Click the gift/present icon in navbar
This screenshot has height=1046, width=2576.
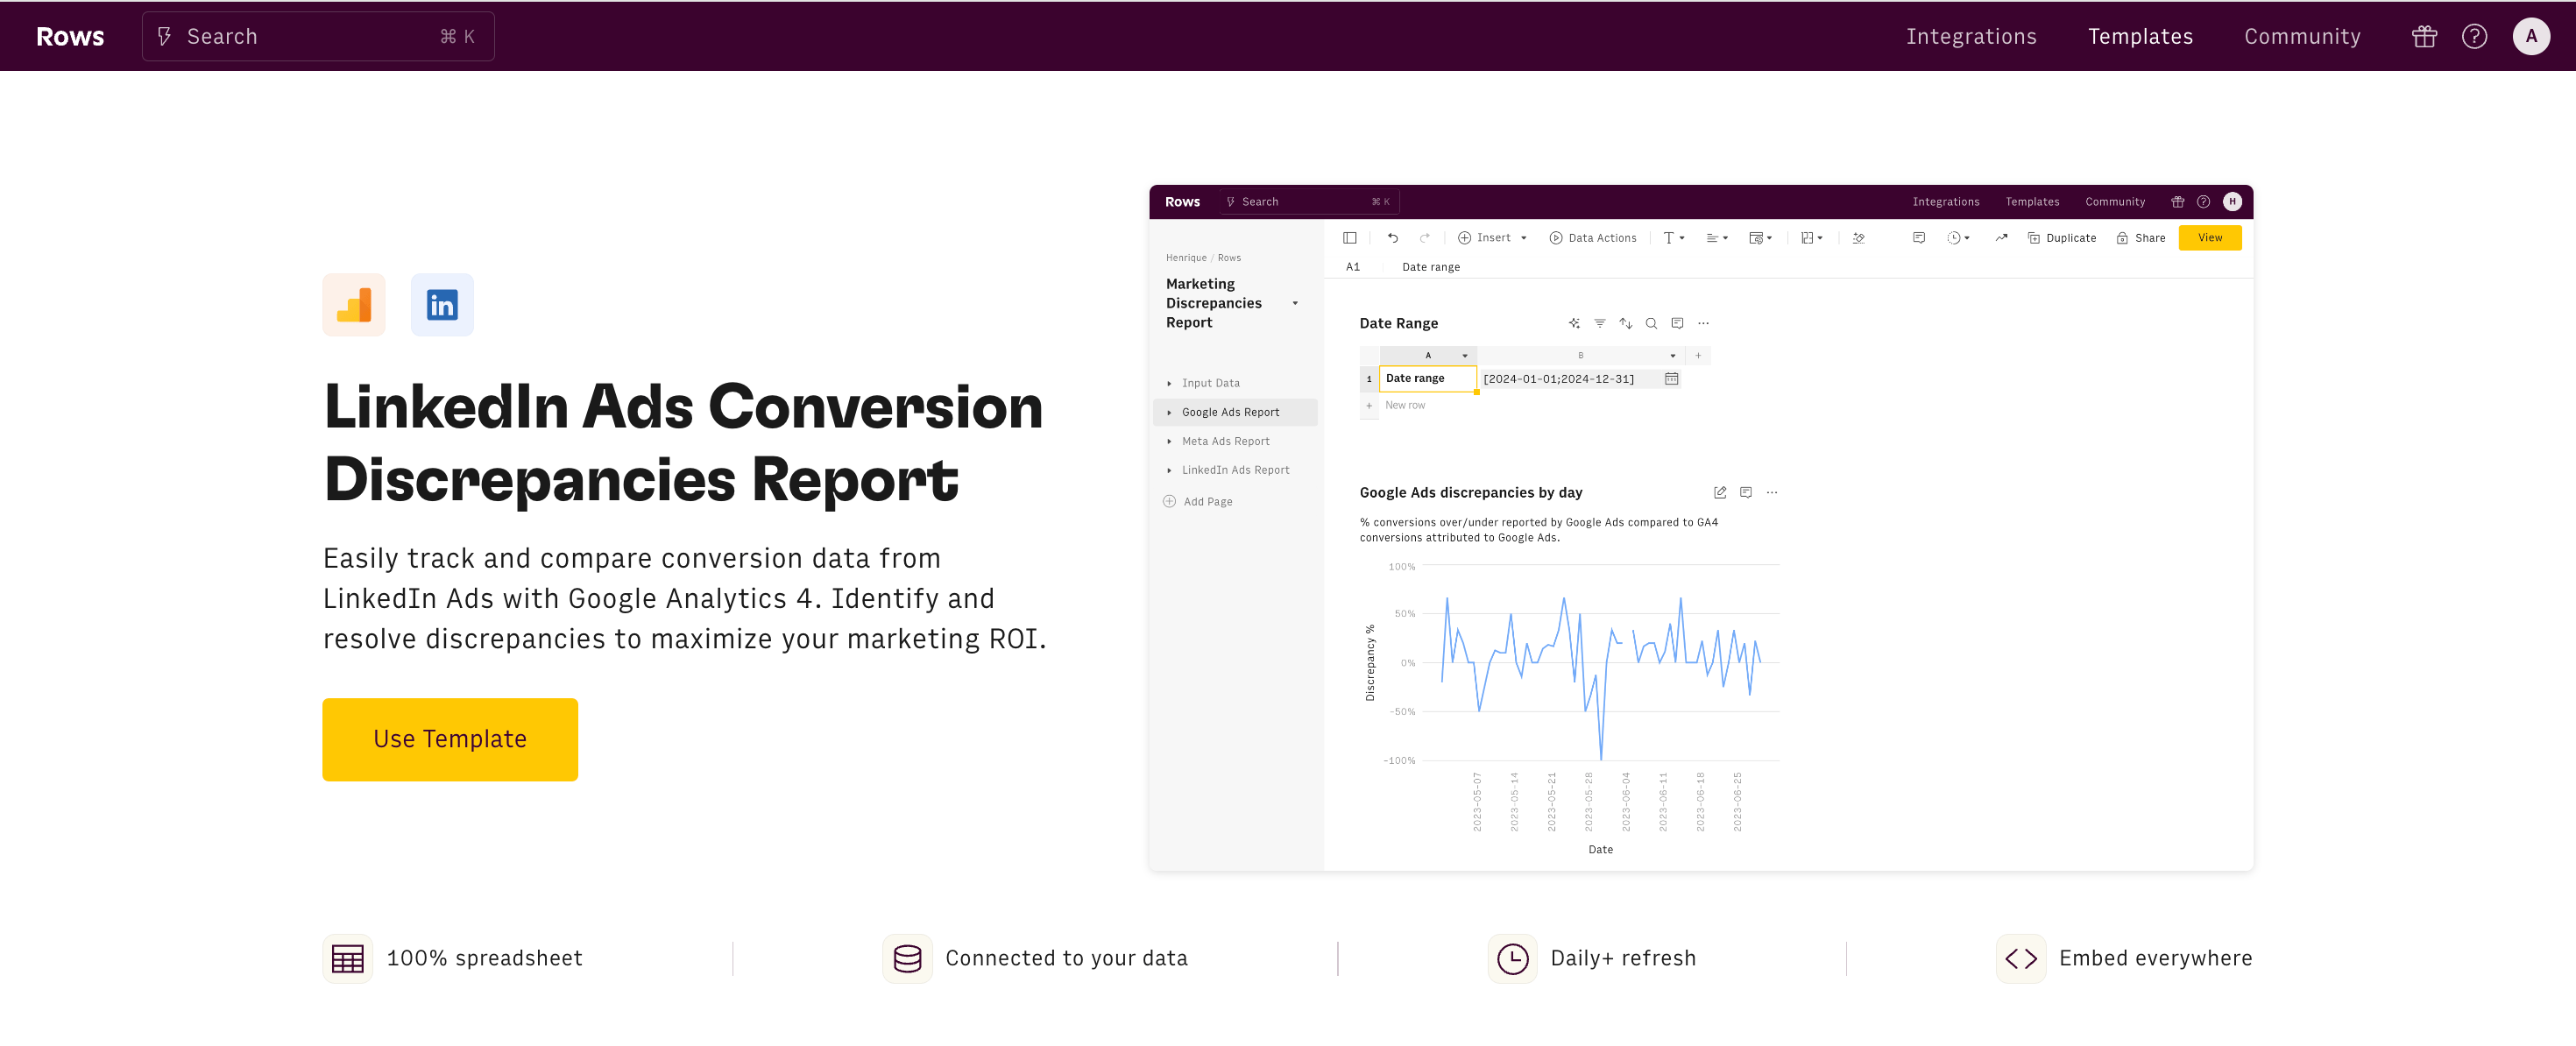2425,36
